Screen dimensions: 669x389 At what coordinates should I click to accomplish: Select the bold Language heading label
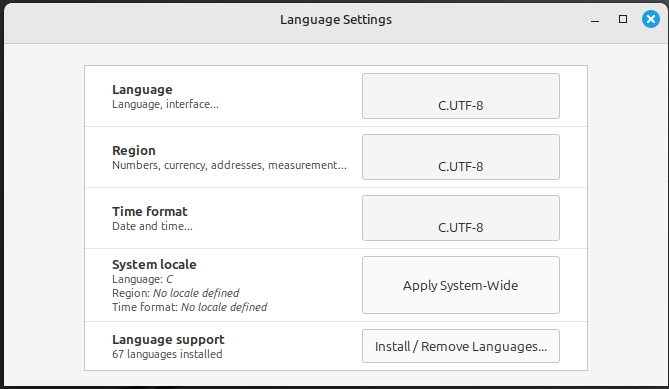coord(142,90)
